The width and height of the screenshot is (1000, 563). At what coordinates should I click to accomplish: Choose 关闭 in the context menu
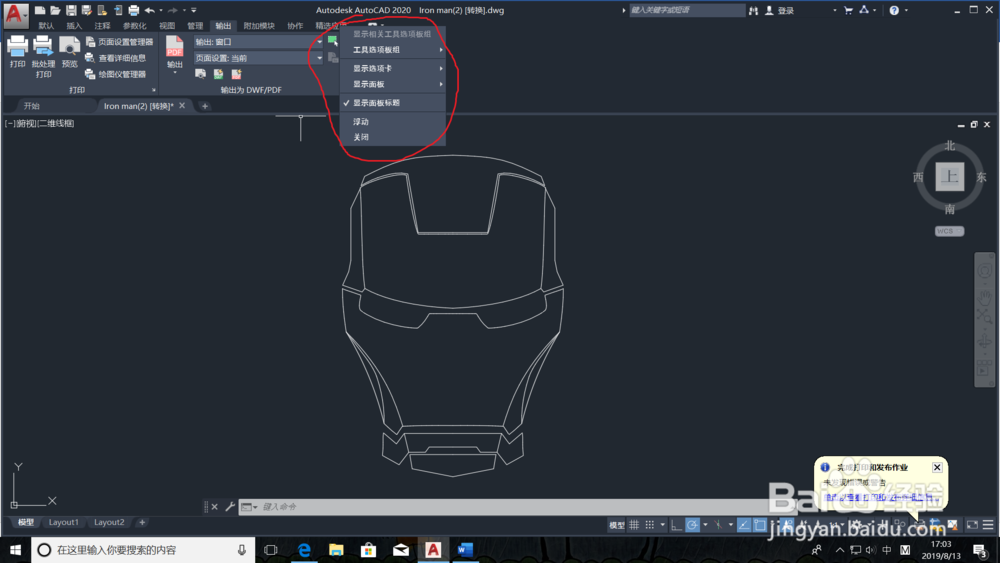pos(393,137)
